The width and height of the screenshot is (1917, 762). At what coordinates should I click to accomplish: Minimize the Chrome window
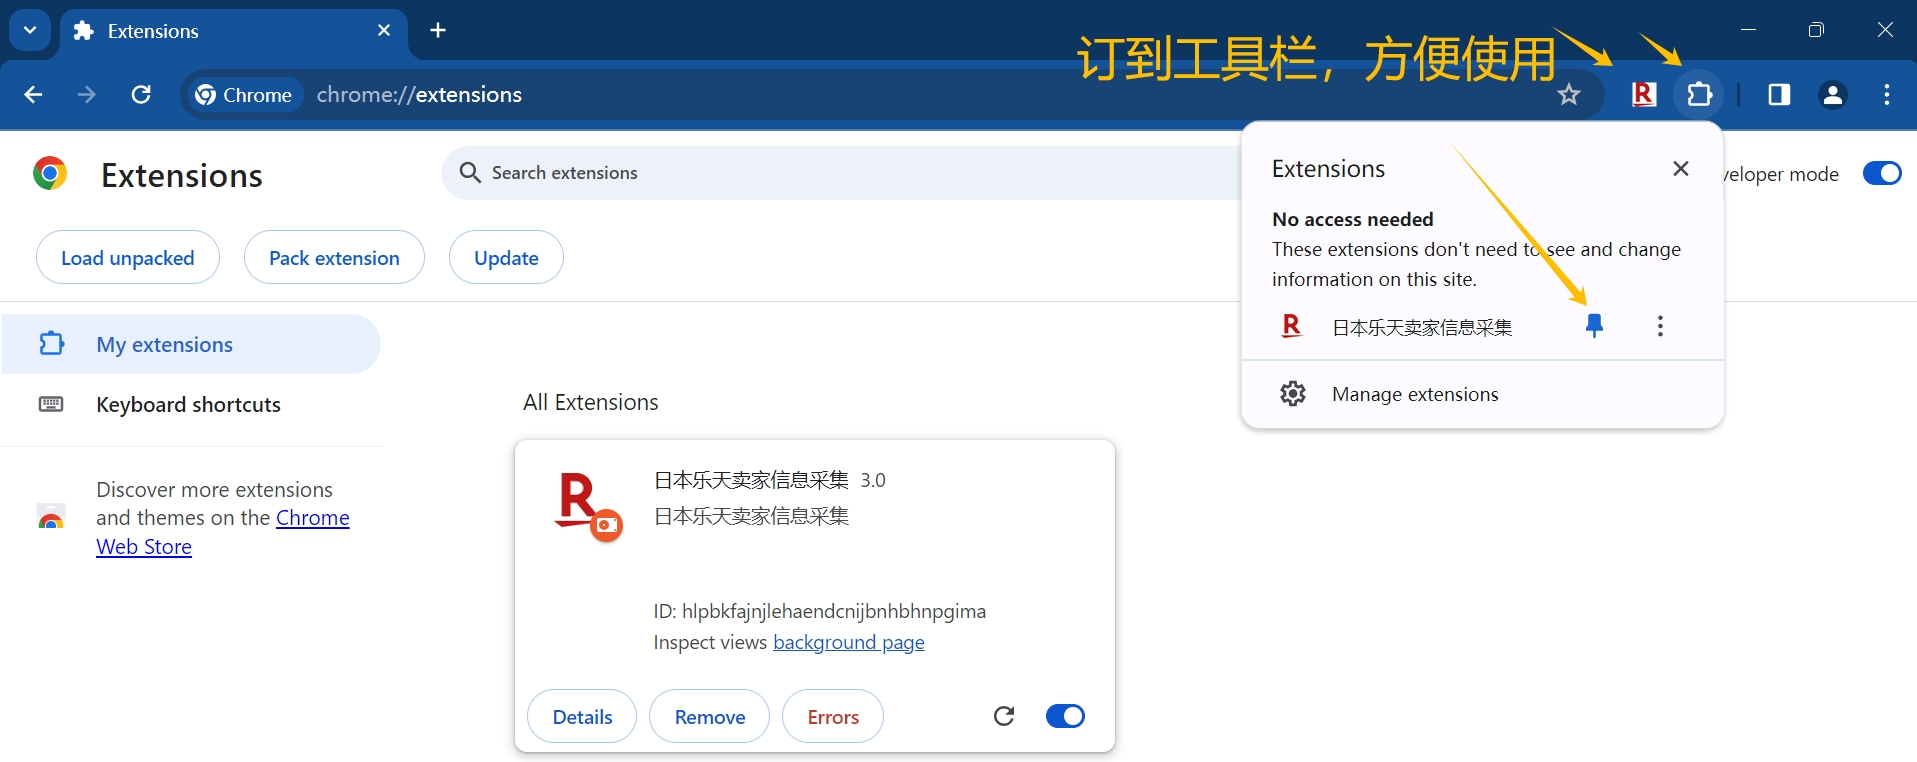point(1748,30)
